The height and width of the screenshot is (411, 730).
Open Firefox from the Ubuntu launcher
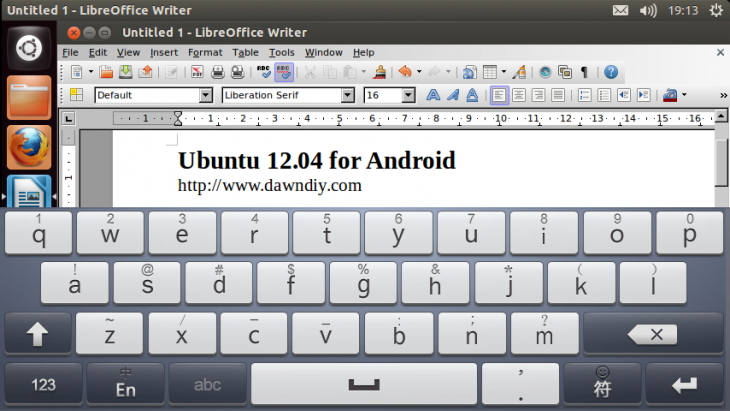(29, 148)
